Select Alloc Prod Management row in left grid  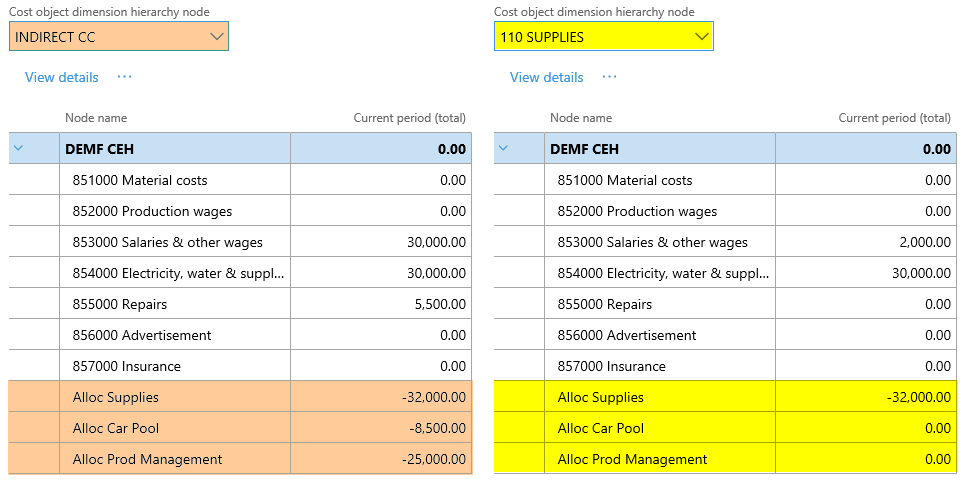point(147,459)
